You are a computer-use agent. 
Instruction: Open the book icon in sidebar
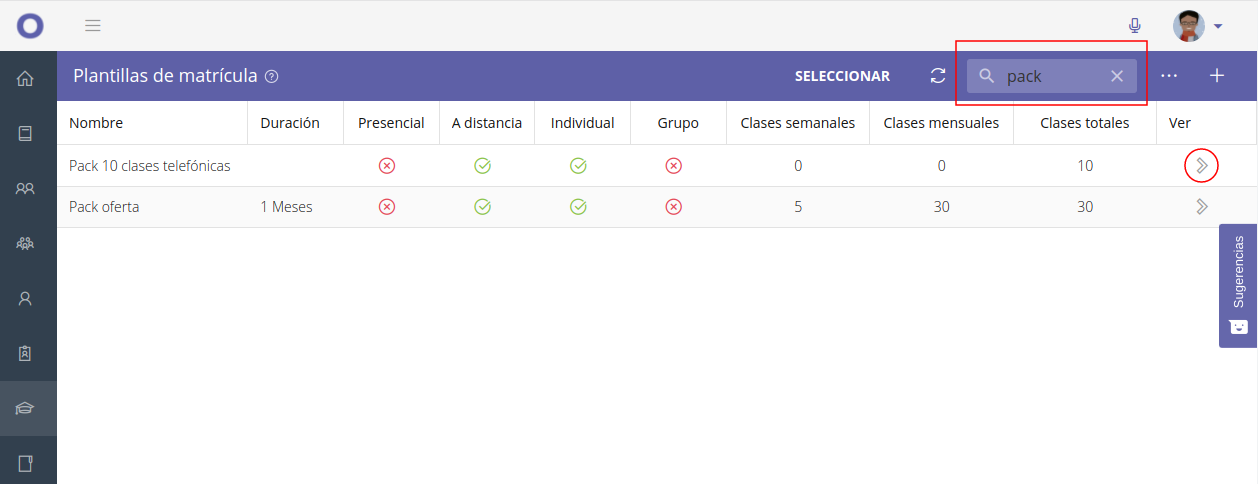[x=26, y=133]
